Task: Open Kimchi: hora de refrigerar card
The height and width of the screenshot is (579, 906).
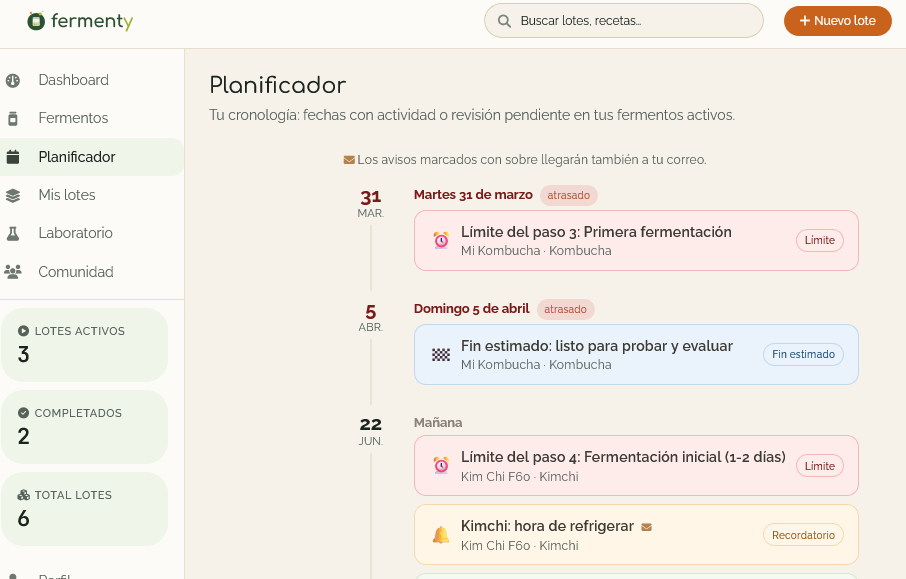Action: 636,535
